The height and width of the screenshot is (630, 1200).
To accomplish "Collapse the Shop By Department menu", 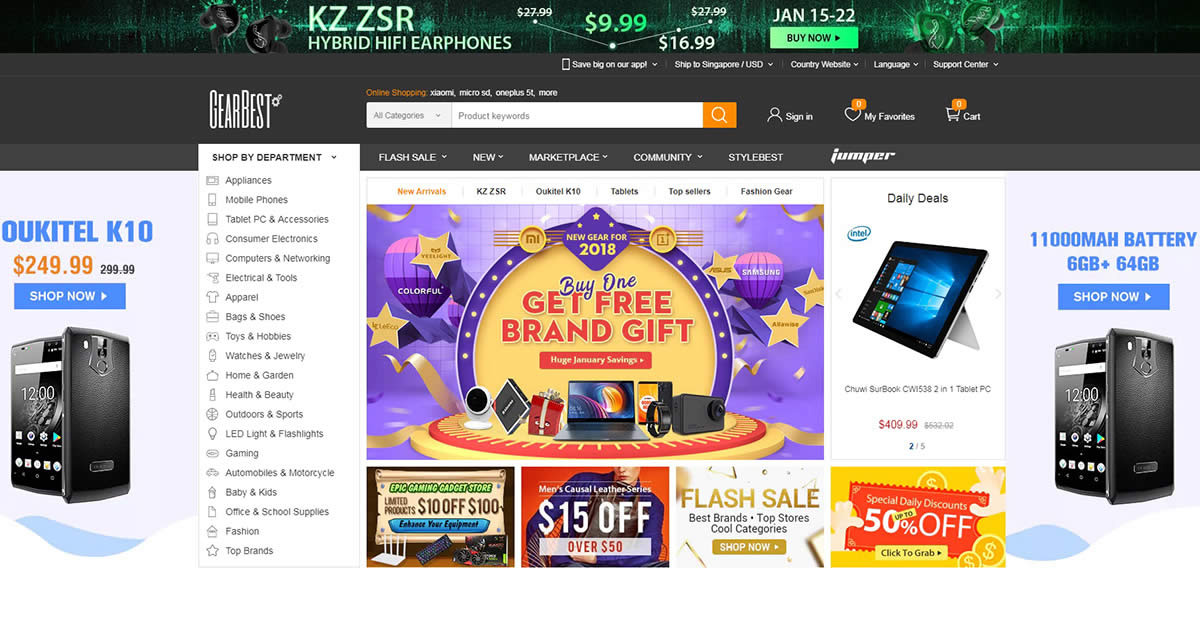I will [274, 157].
